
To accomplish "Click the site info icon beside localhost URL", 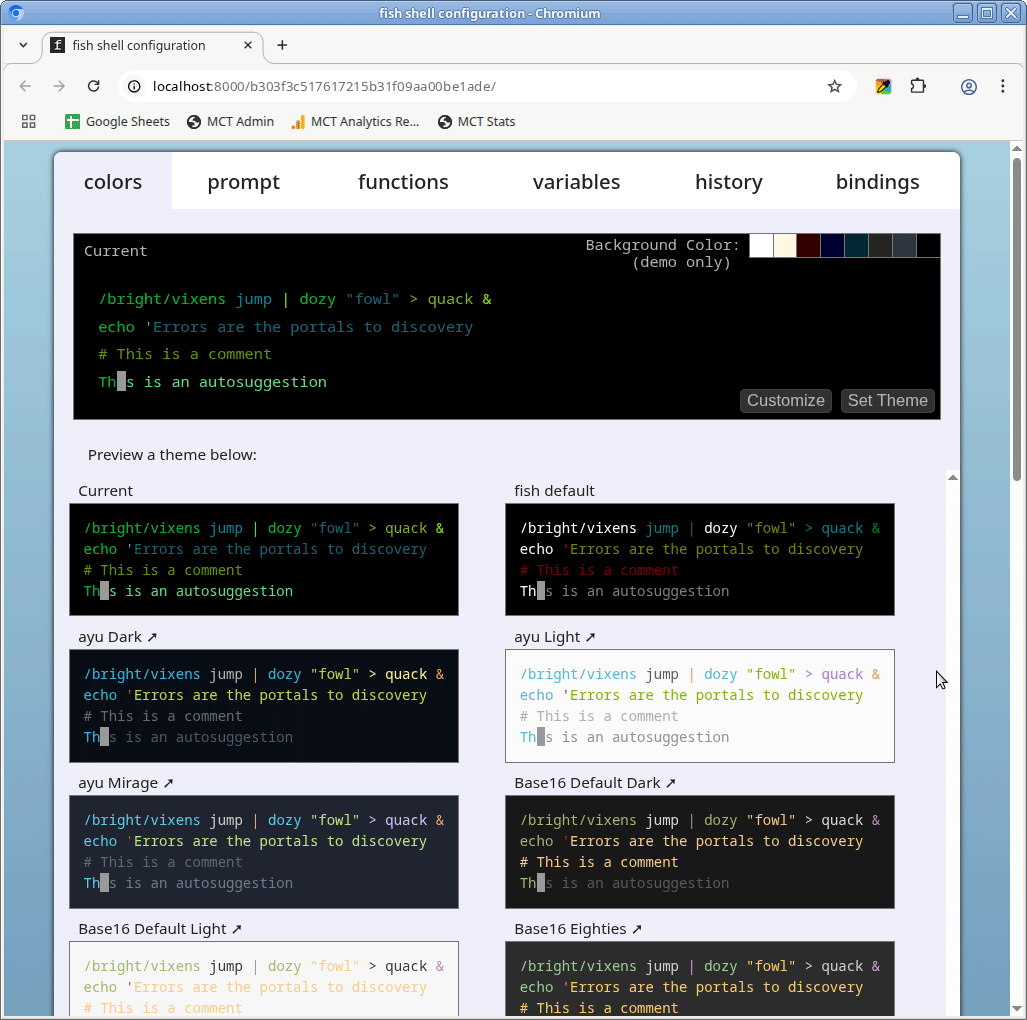I will point(134,86).
